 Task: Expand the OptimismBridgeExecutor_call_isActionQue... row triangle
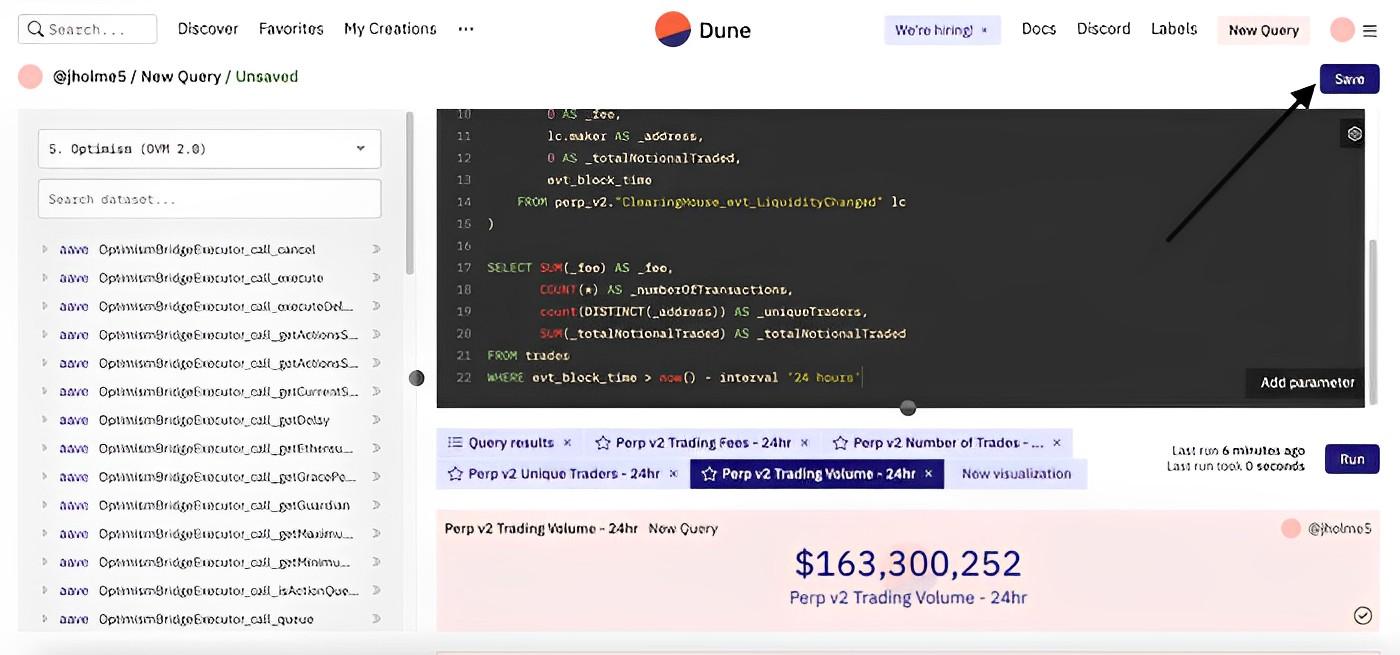[x=44, y=591]
